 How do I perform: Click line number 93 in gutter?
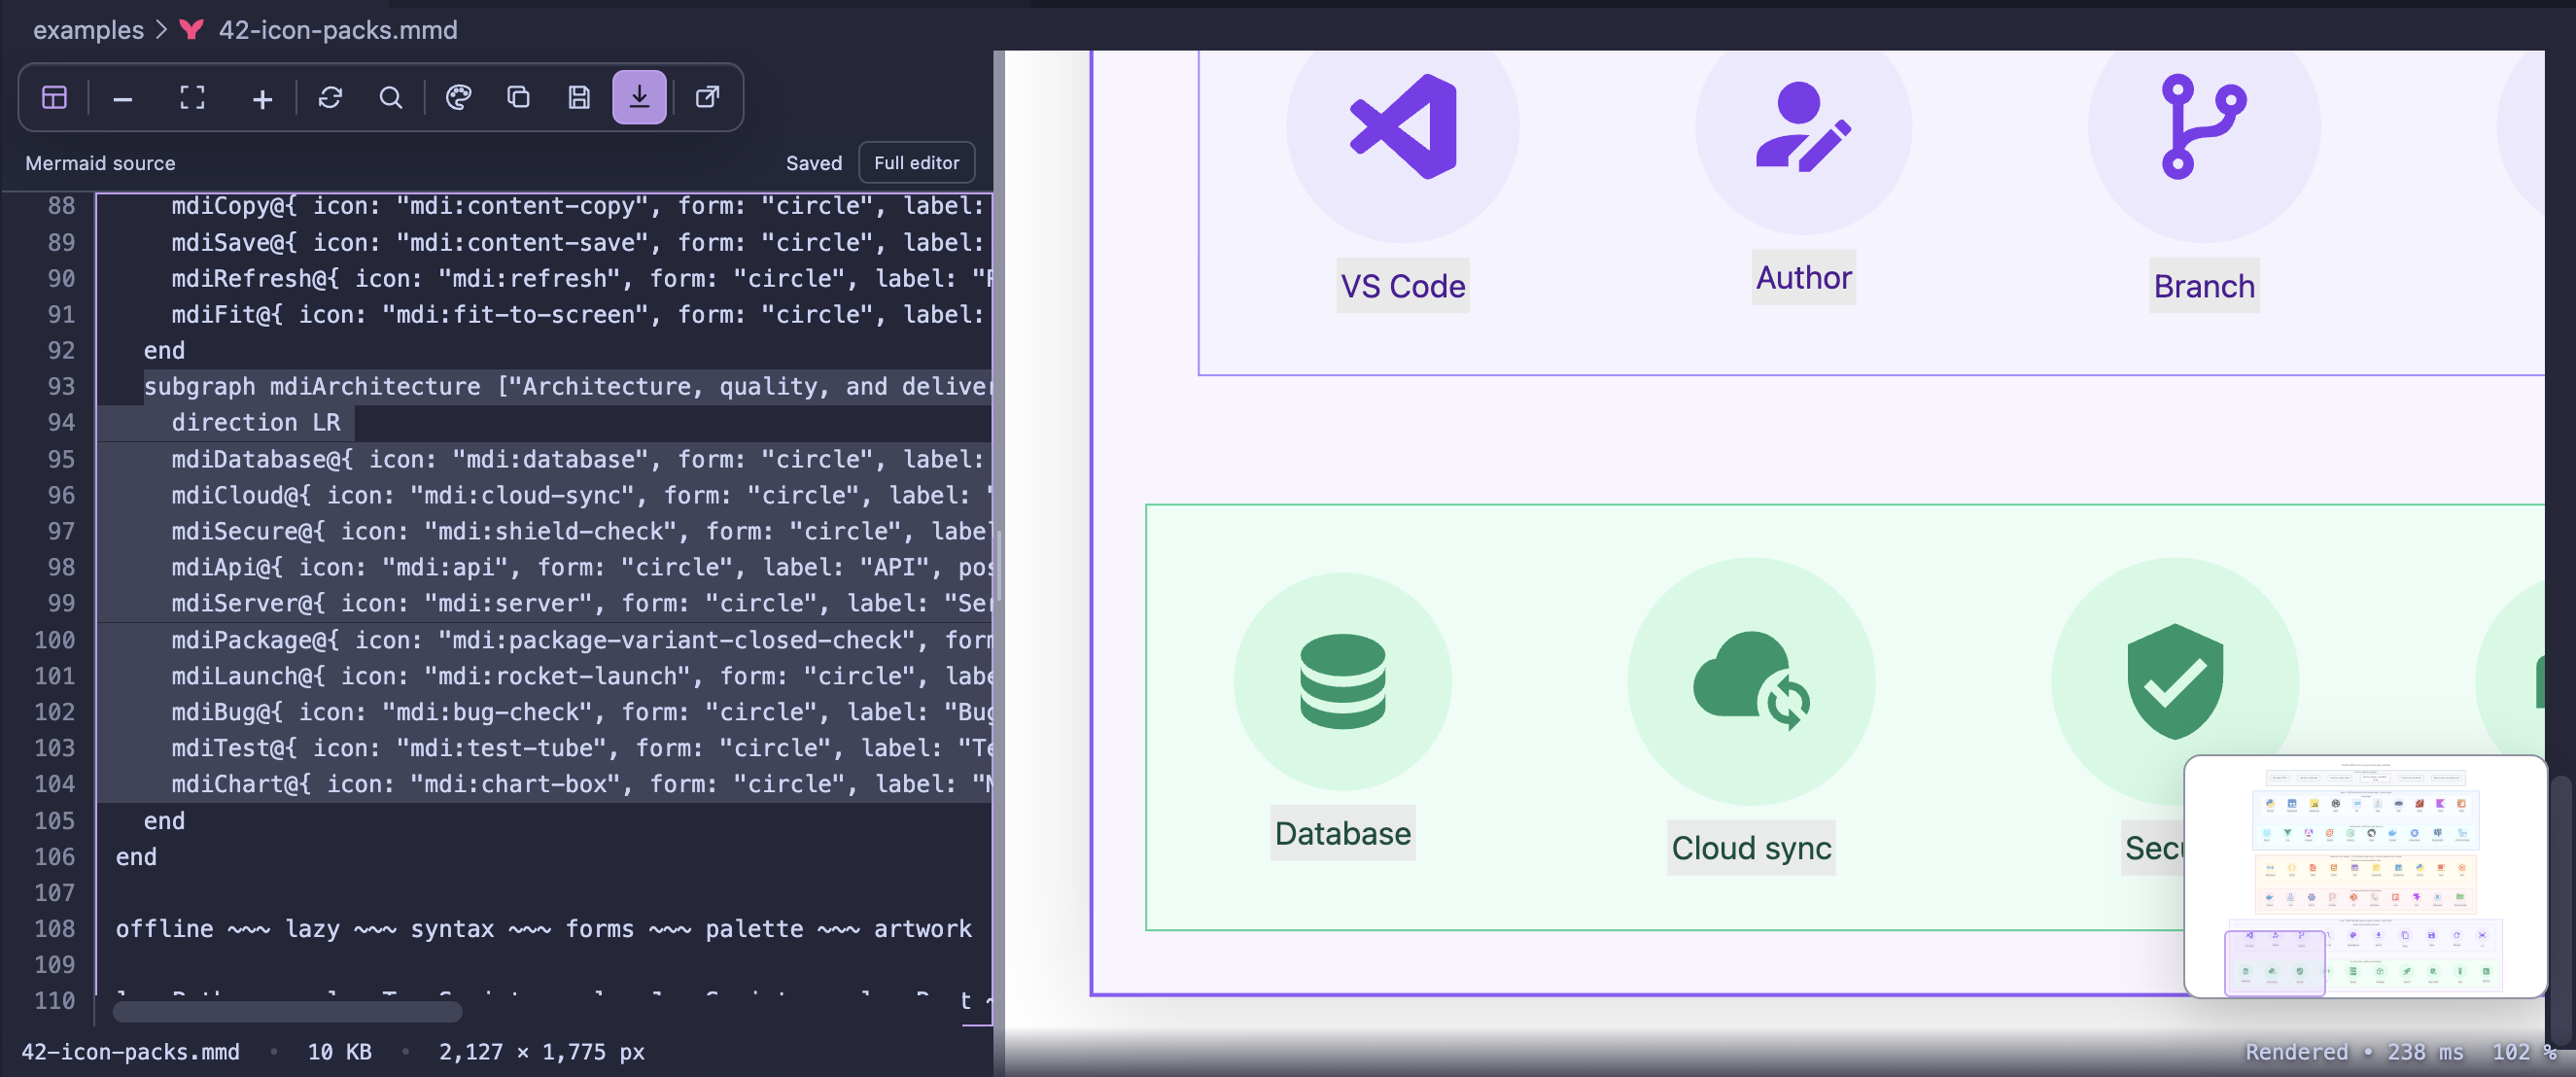tap(61, 387)
